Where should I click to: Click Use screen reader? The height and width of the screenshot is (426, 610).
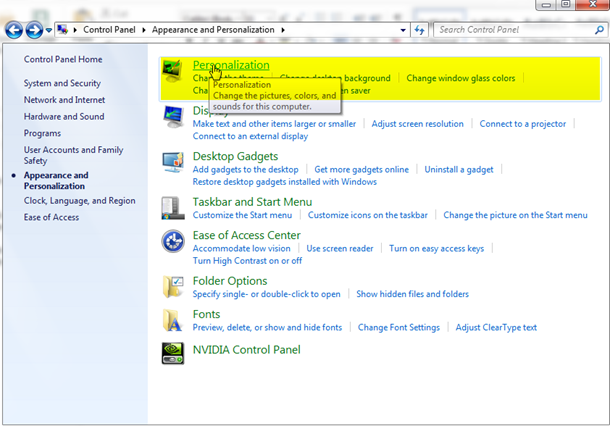[340, 248]
